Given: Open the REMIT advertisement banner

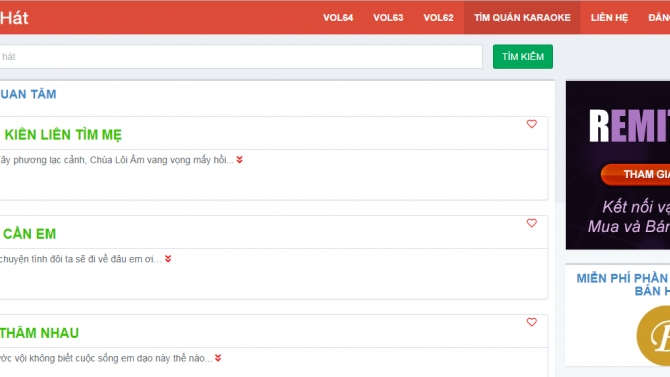Looking at the screenshot, I should pyautogui.click(x=618, y=165).
